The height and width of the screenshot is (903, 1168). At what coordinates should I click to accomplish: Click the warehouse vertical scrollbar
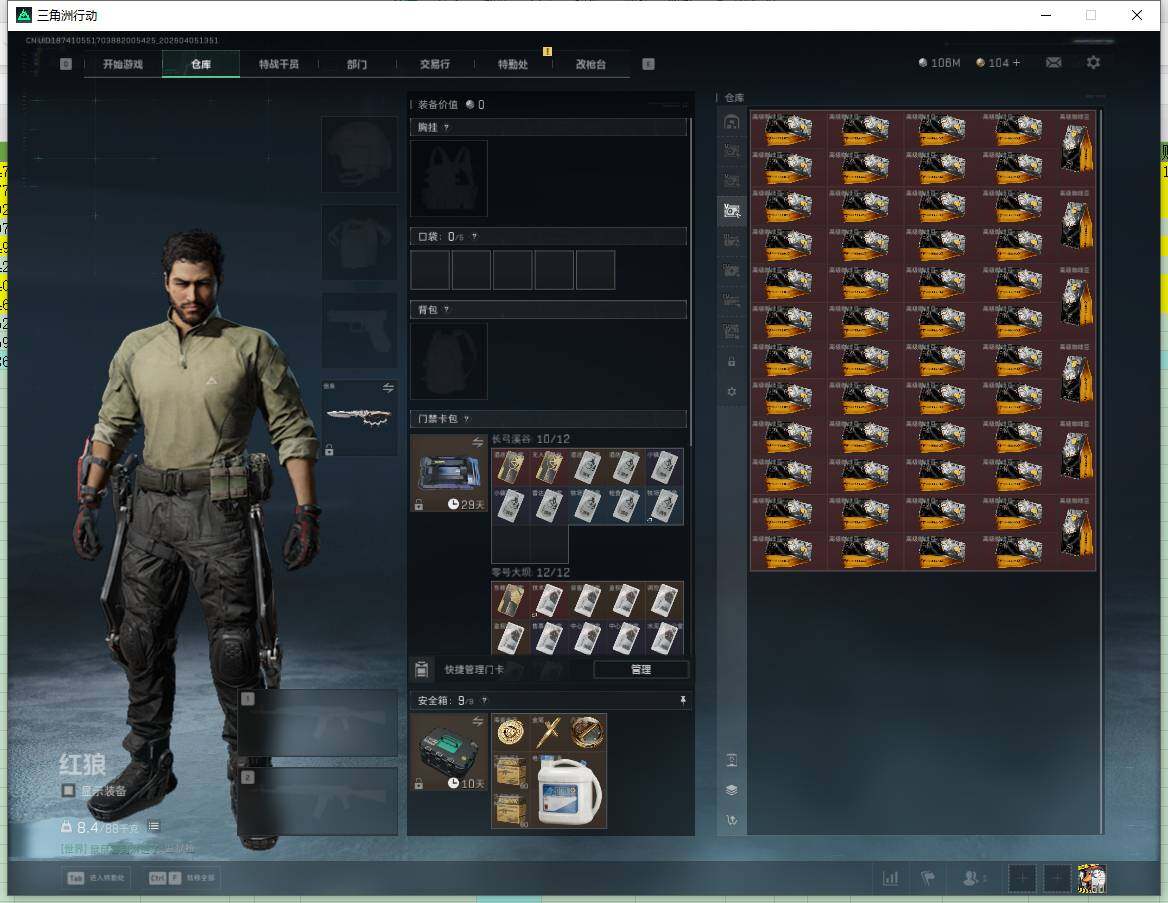pos(1101,471)
